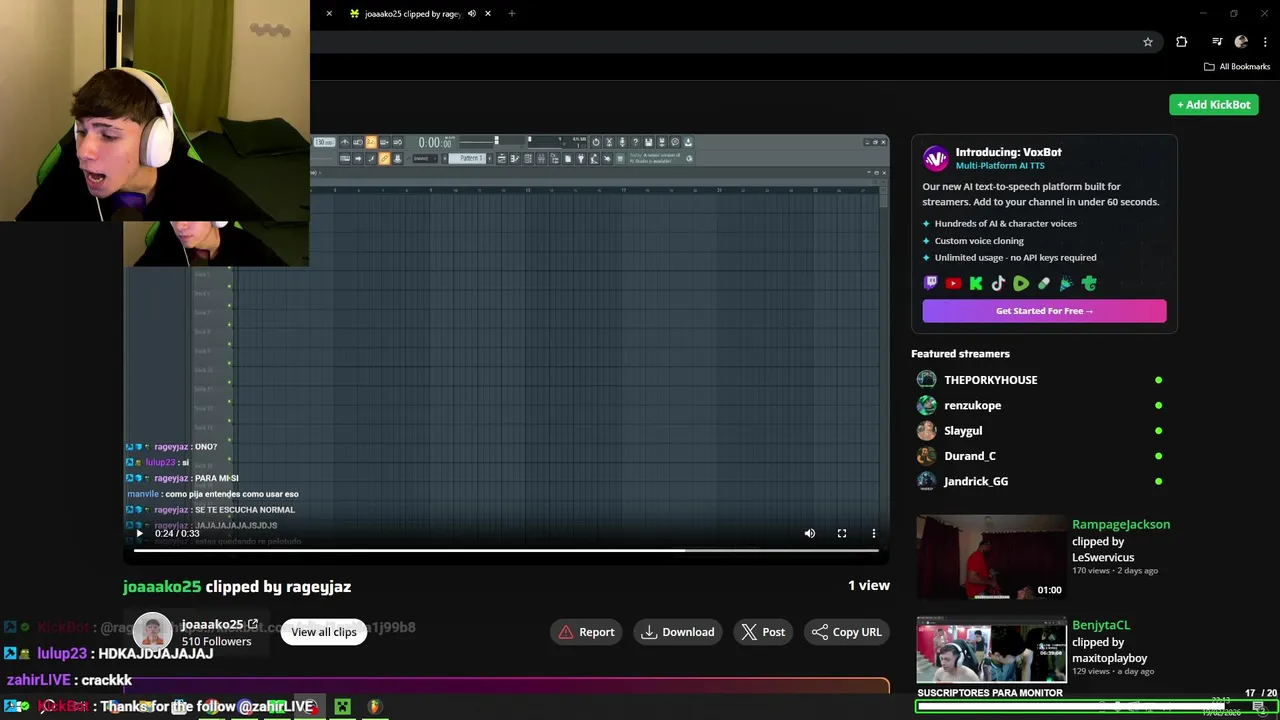The width and height of the screenshot is (1280, 720).
Task: Open a new browser tab
Action: coord(511,14)
